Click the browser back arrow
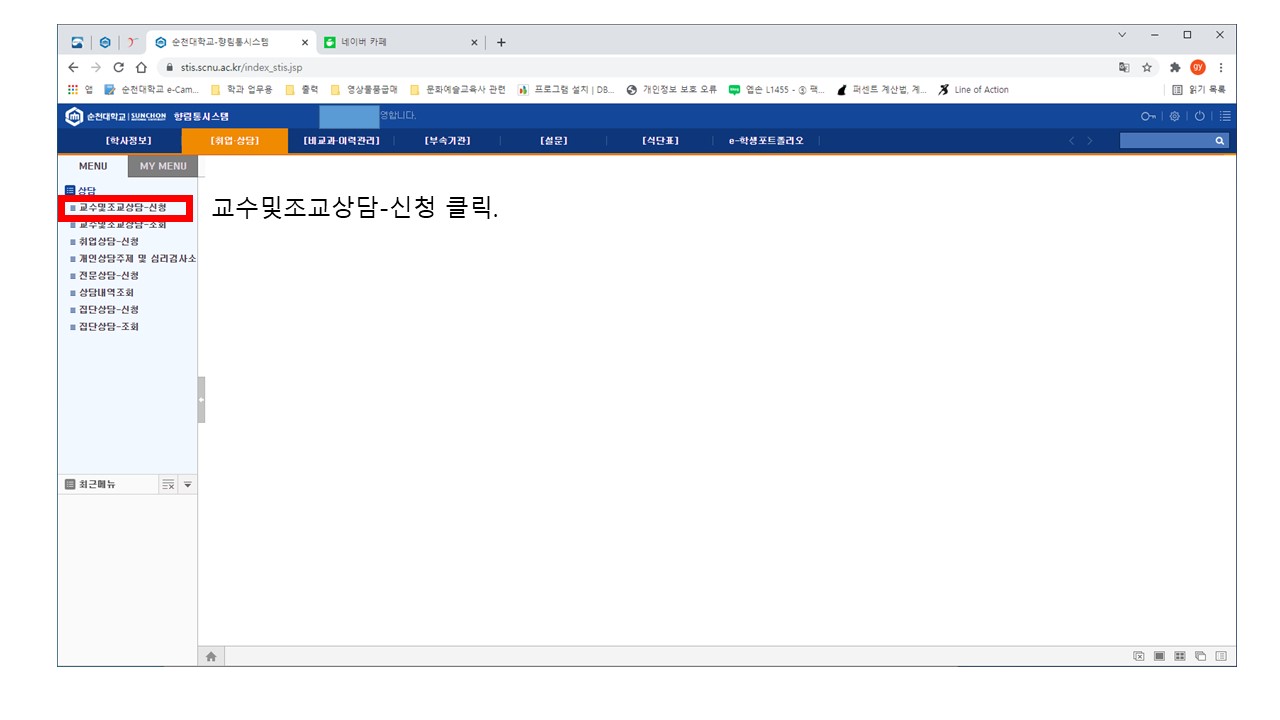Image resolution: width=1280 pixels, height=720 pixels. click(73, 67)
